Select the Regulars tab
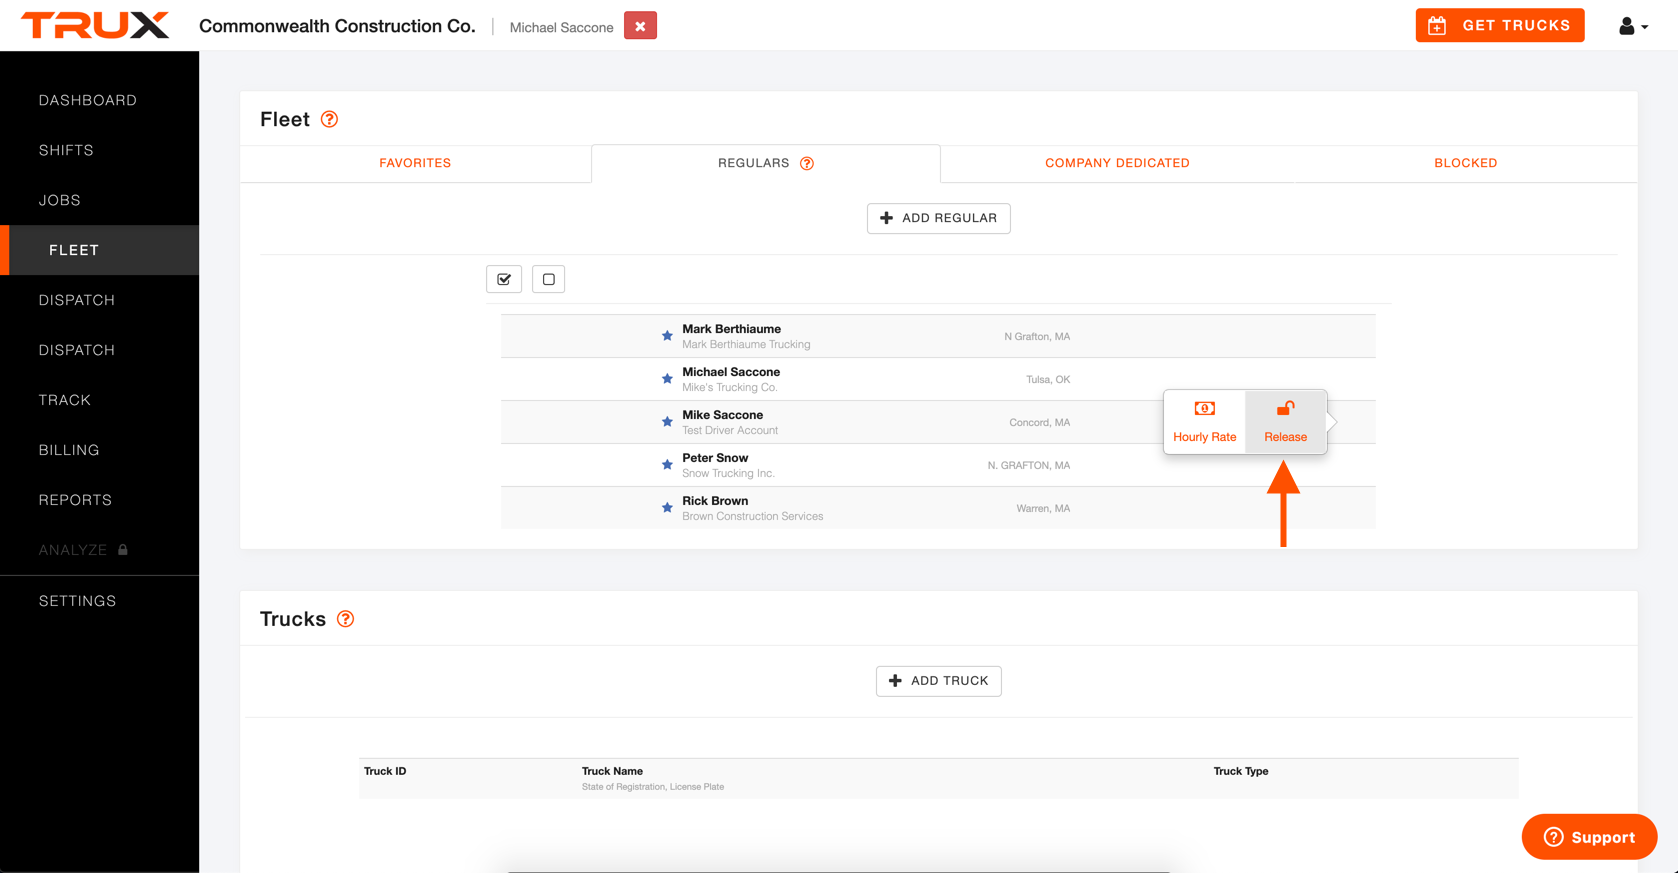This screenshot has width=1678, height=873. 766,163
